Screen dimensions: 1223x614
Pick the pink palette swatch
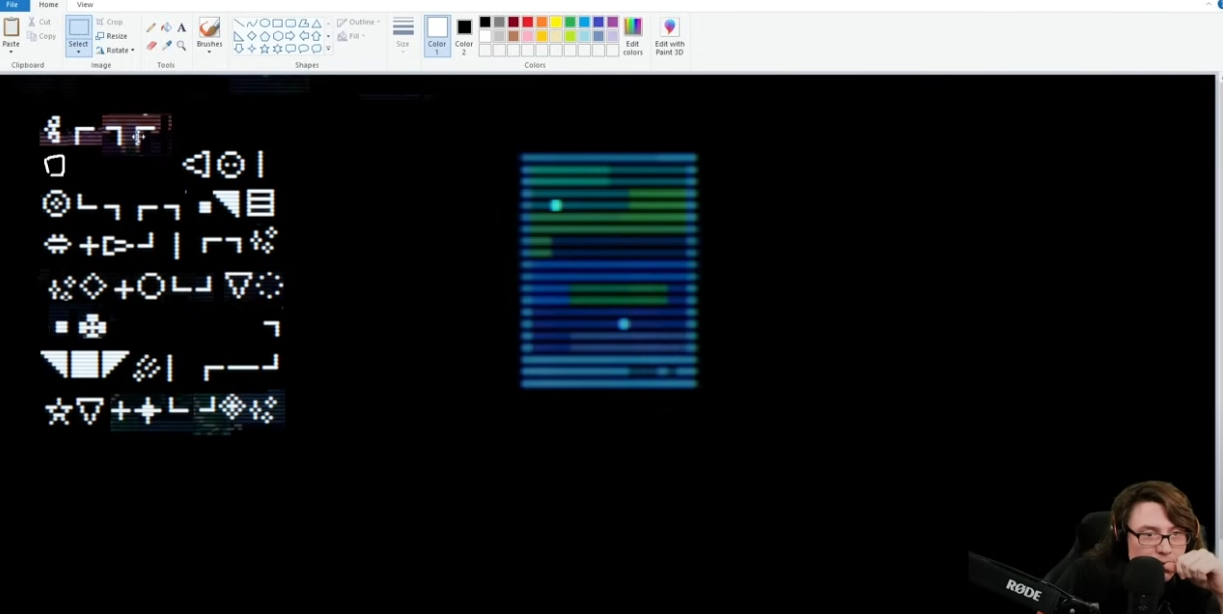(x=527, y=36)
